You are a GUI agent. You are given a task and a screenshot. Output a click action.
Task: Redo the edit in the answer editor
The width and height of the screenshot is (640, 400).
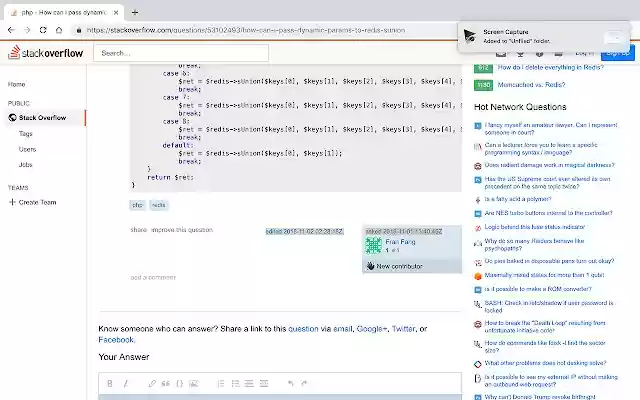click(304, 383)
